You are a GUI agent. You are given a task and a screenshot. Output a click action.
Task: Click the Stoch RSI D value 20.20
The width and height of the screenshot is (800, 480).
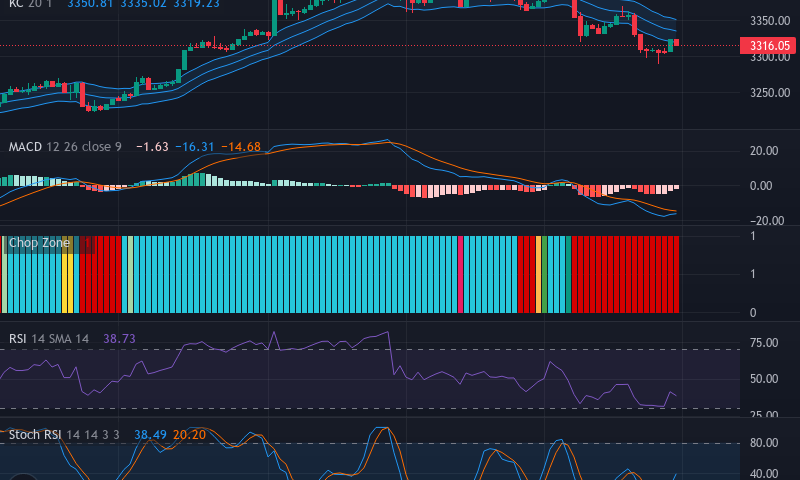189,435
